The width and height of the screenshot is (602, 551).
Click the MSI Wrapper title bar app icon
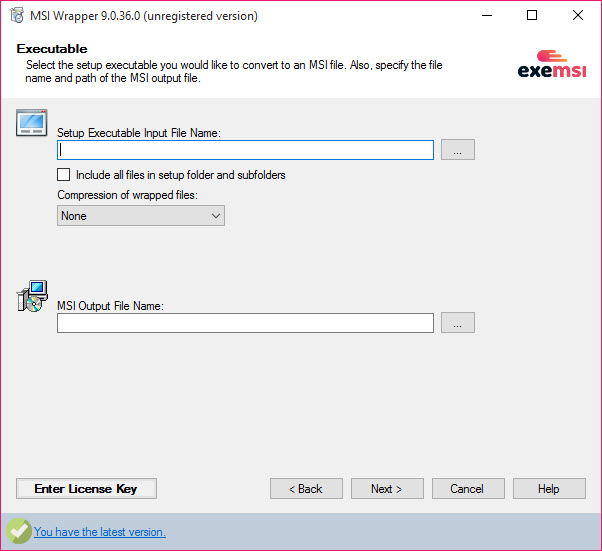17,16
